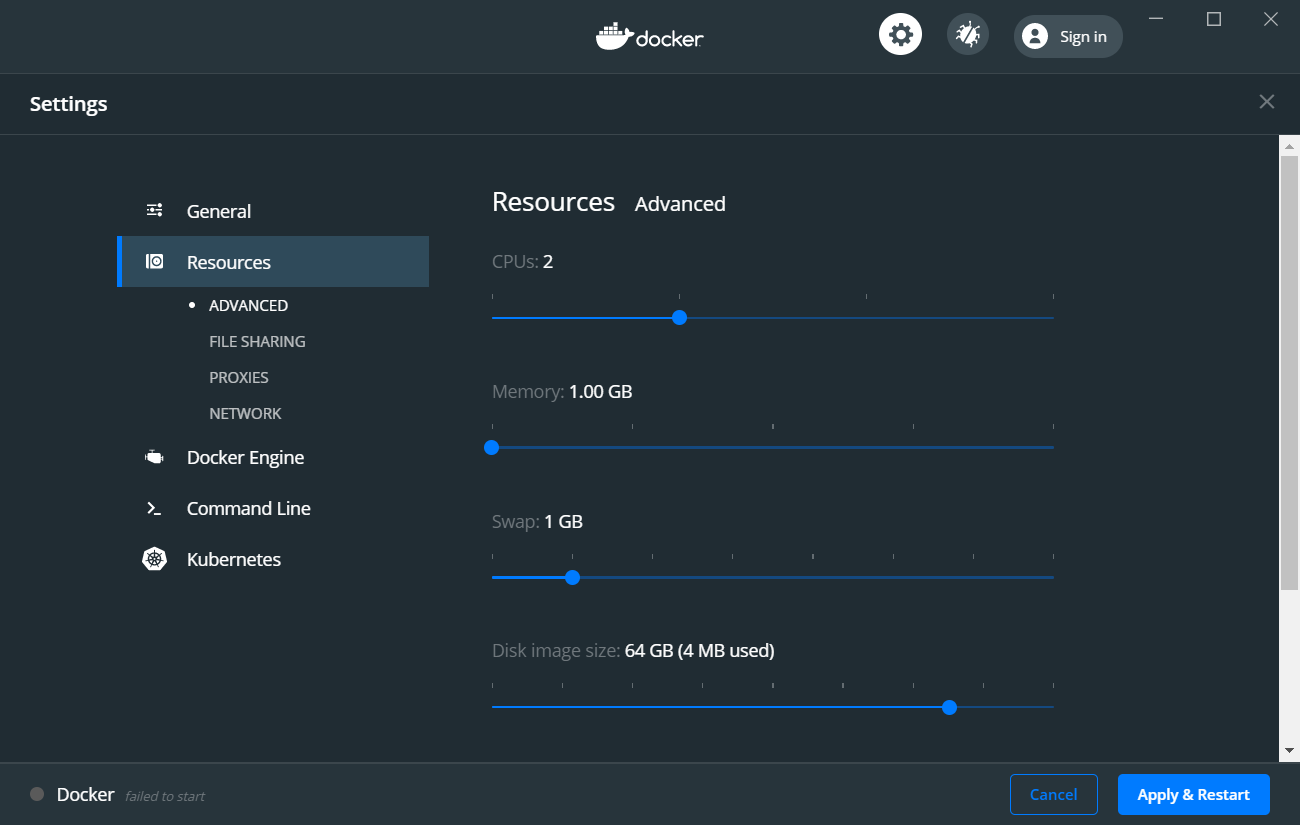Open settings via the gear icon

900,35
